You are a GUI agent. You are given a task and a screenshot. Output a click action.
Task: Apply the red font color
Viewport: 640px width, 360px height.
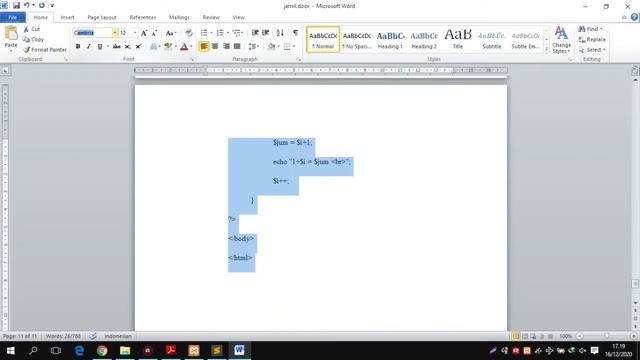coord(184,47)
